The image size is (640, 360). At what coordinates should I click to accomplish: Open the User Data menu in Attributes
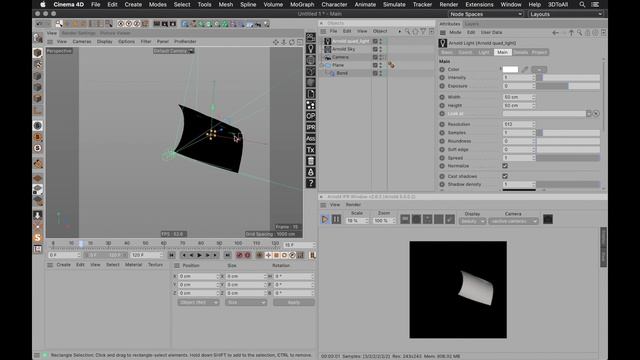pyautogui.click(x=491, y=32)
